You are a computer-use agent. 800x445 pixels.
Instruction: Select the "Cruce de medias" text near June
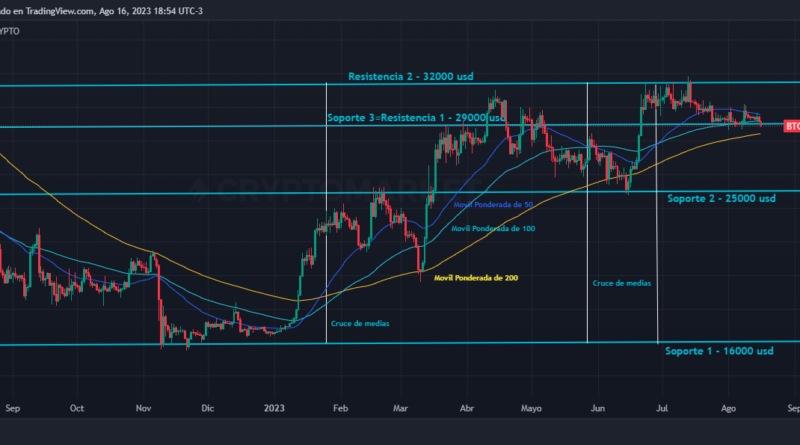click(621, 283)
